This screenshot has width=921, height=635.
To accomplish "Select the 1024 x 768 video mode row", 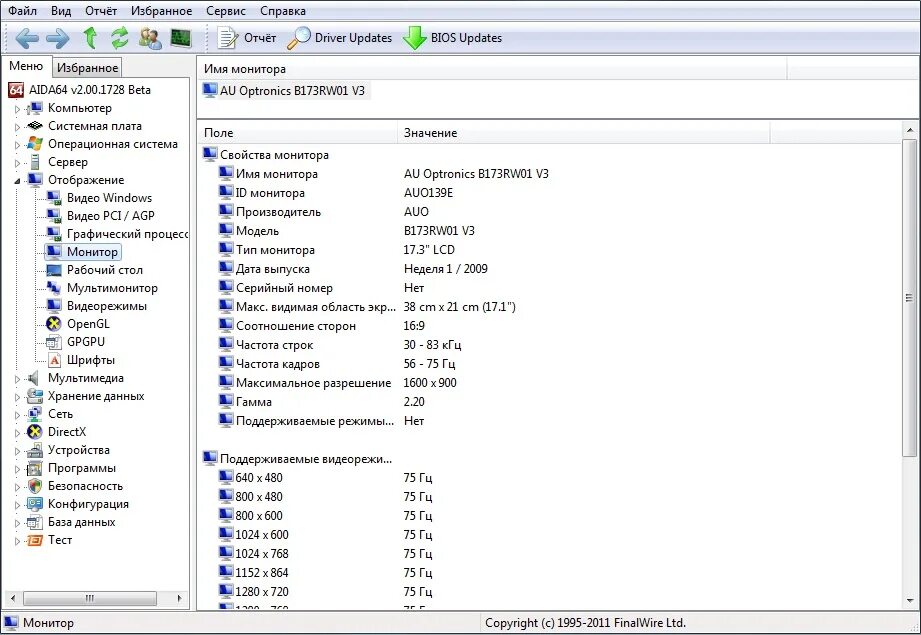I will (x=325, y=554).
